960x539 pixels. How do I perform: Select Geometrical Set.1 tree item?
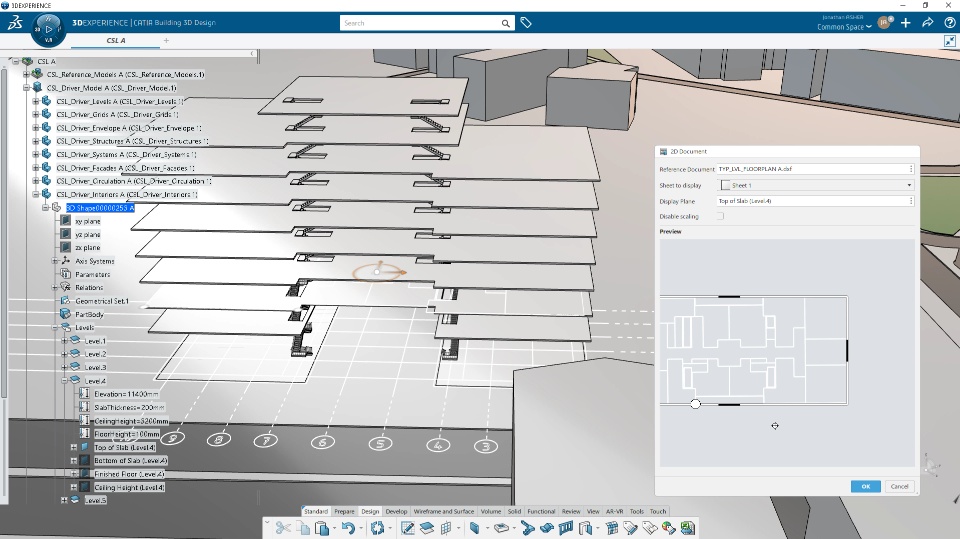[x=102, y=301]
